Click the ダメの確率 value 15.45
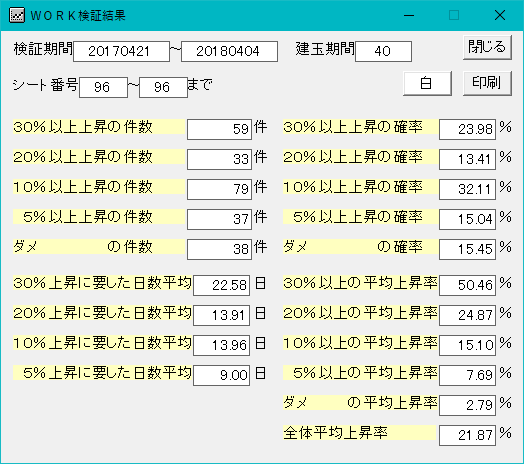The height and width of the screenshot is (464, 524). click(467, 249)
